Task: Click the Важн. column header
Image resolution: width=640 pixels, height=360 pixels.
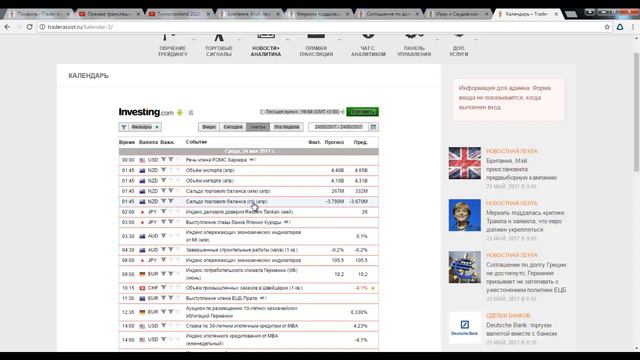Action: 167,142
